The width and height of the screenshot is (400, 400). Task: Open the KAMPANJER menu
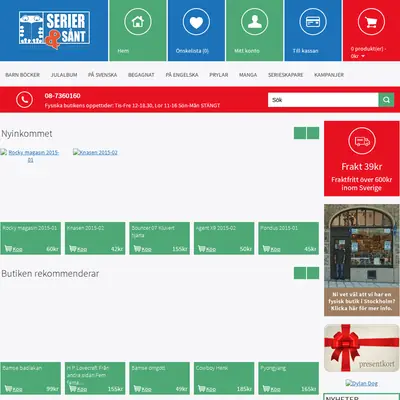(x=329, y=75)
